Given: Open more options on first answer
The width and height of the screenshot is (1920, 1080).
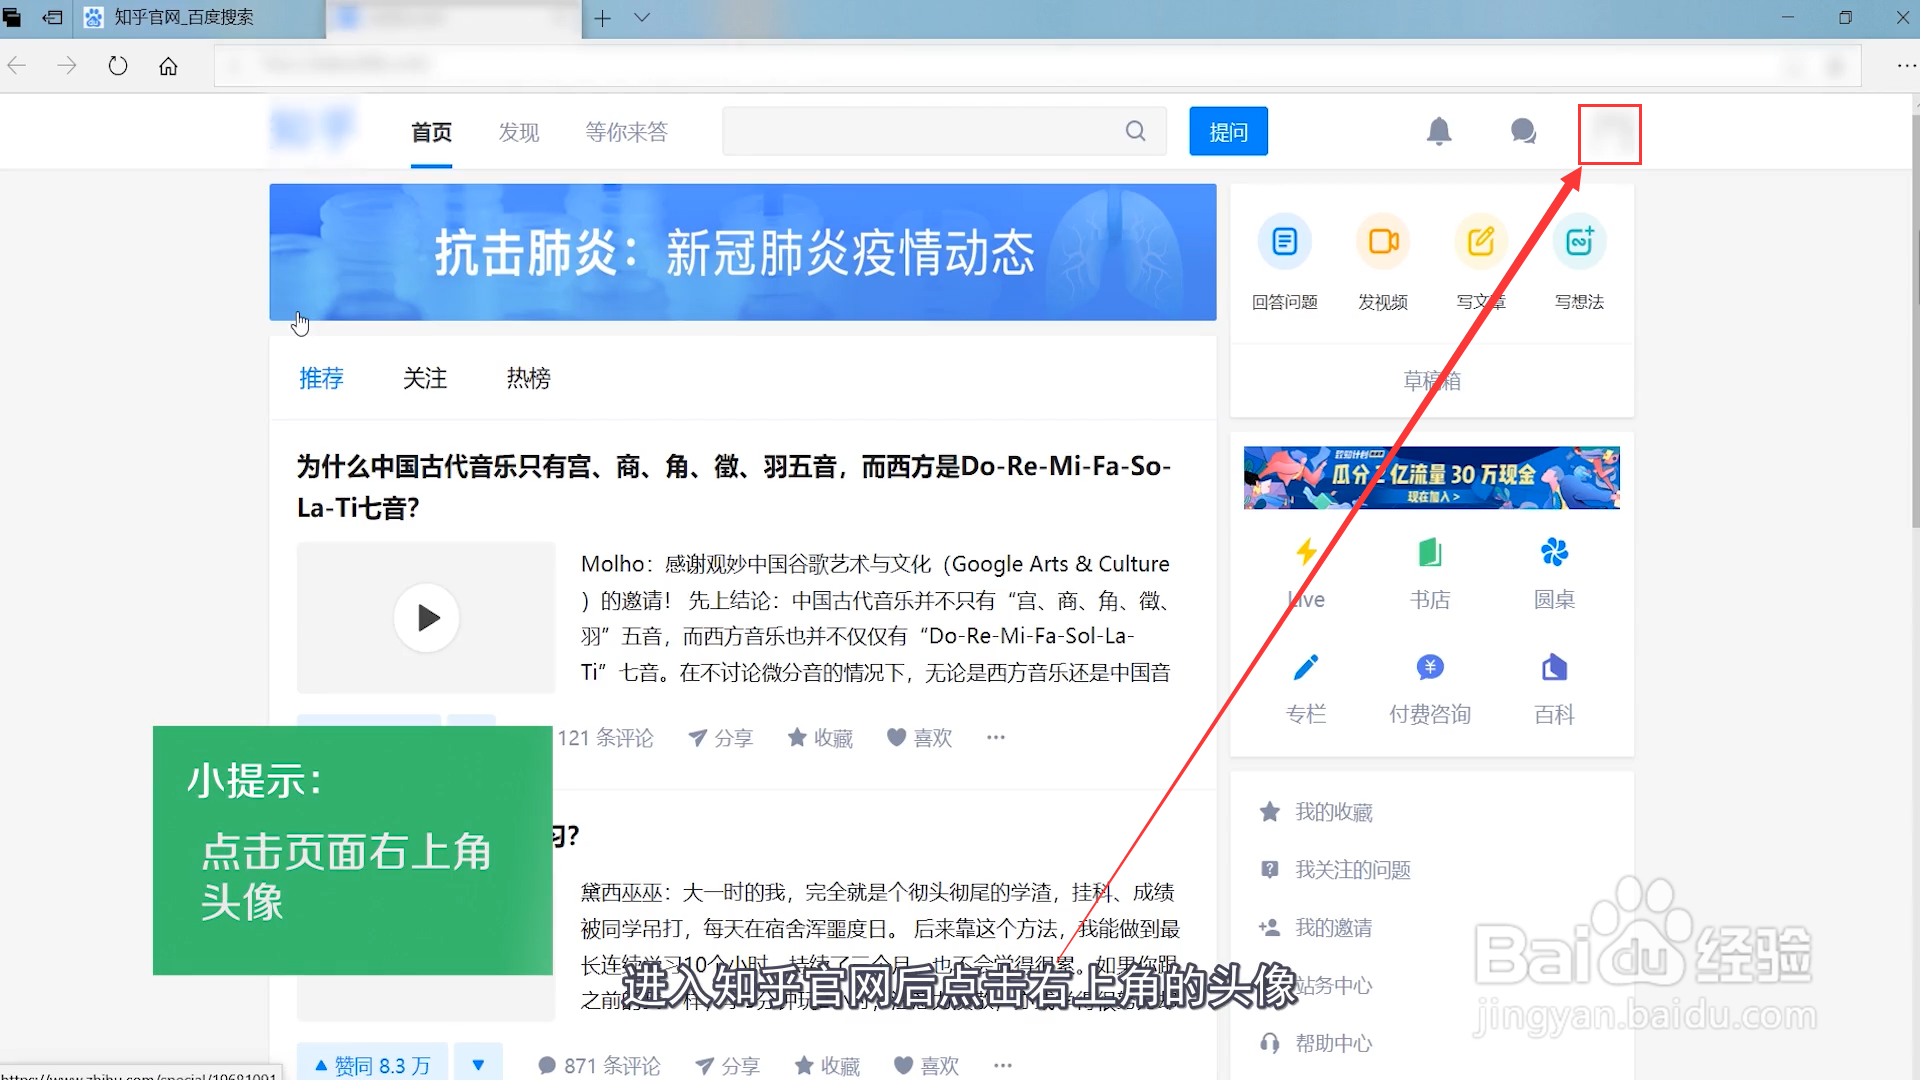Looking at the screenshot, I should pyautogui.click(x=996, y=738).
